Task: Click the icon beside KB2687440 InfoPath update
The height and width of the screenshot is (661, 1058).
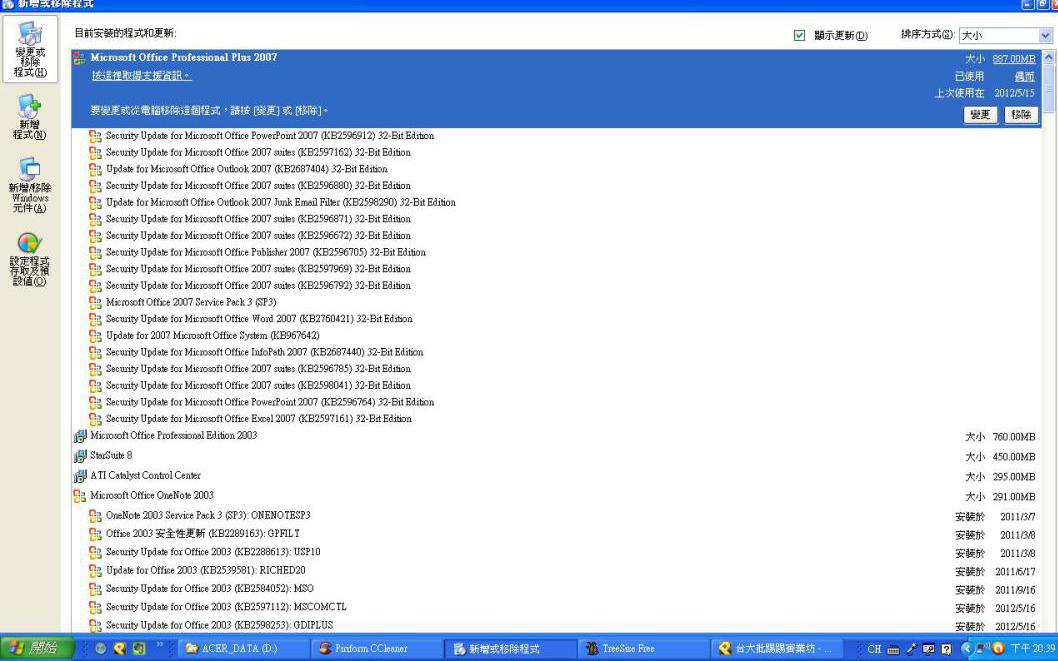Action: pyautogui.click(x=95, y=353)
